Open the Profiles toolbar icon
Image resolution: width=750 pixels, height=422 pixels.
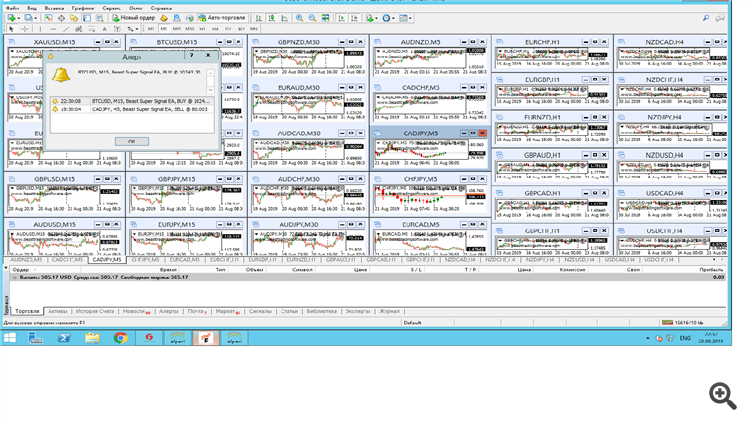pyautogui.click(x=28, y=18)
